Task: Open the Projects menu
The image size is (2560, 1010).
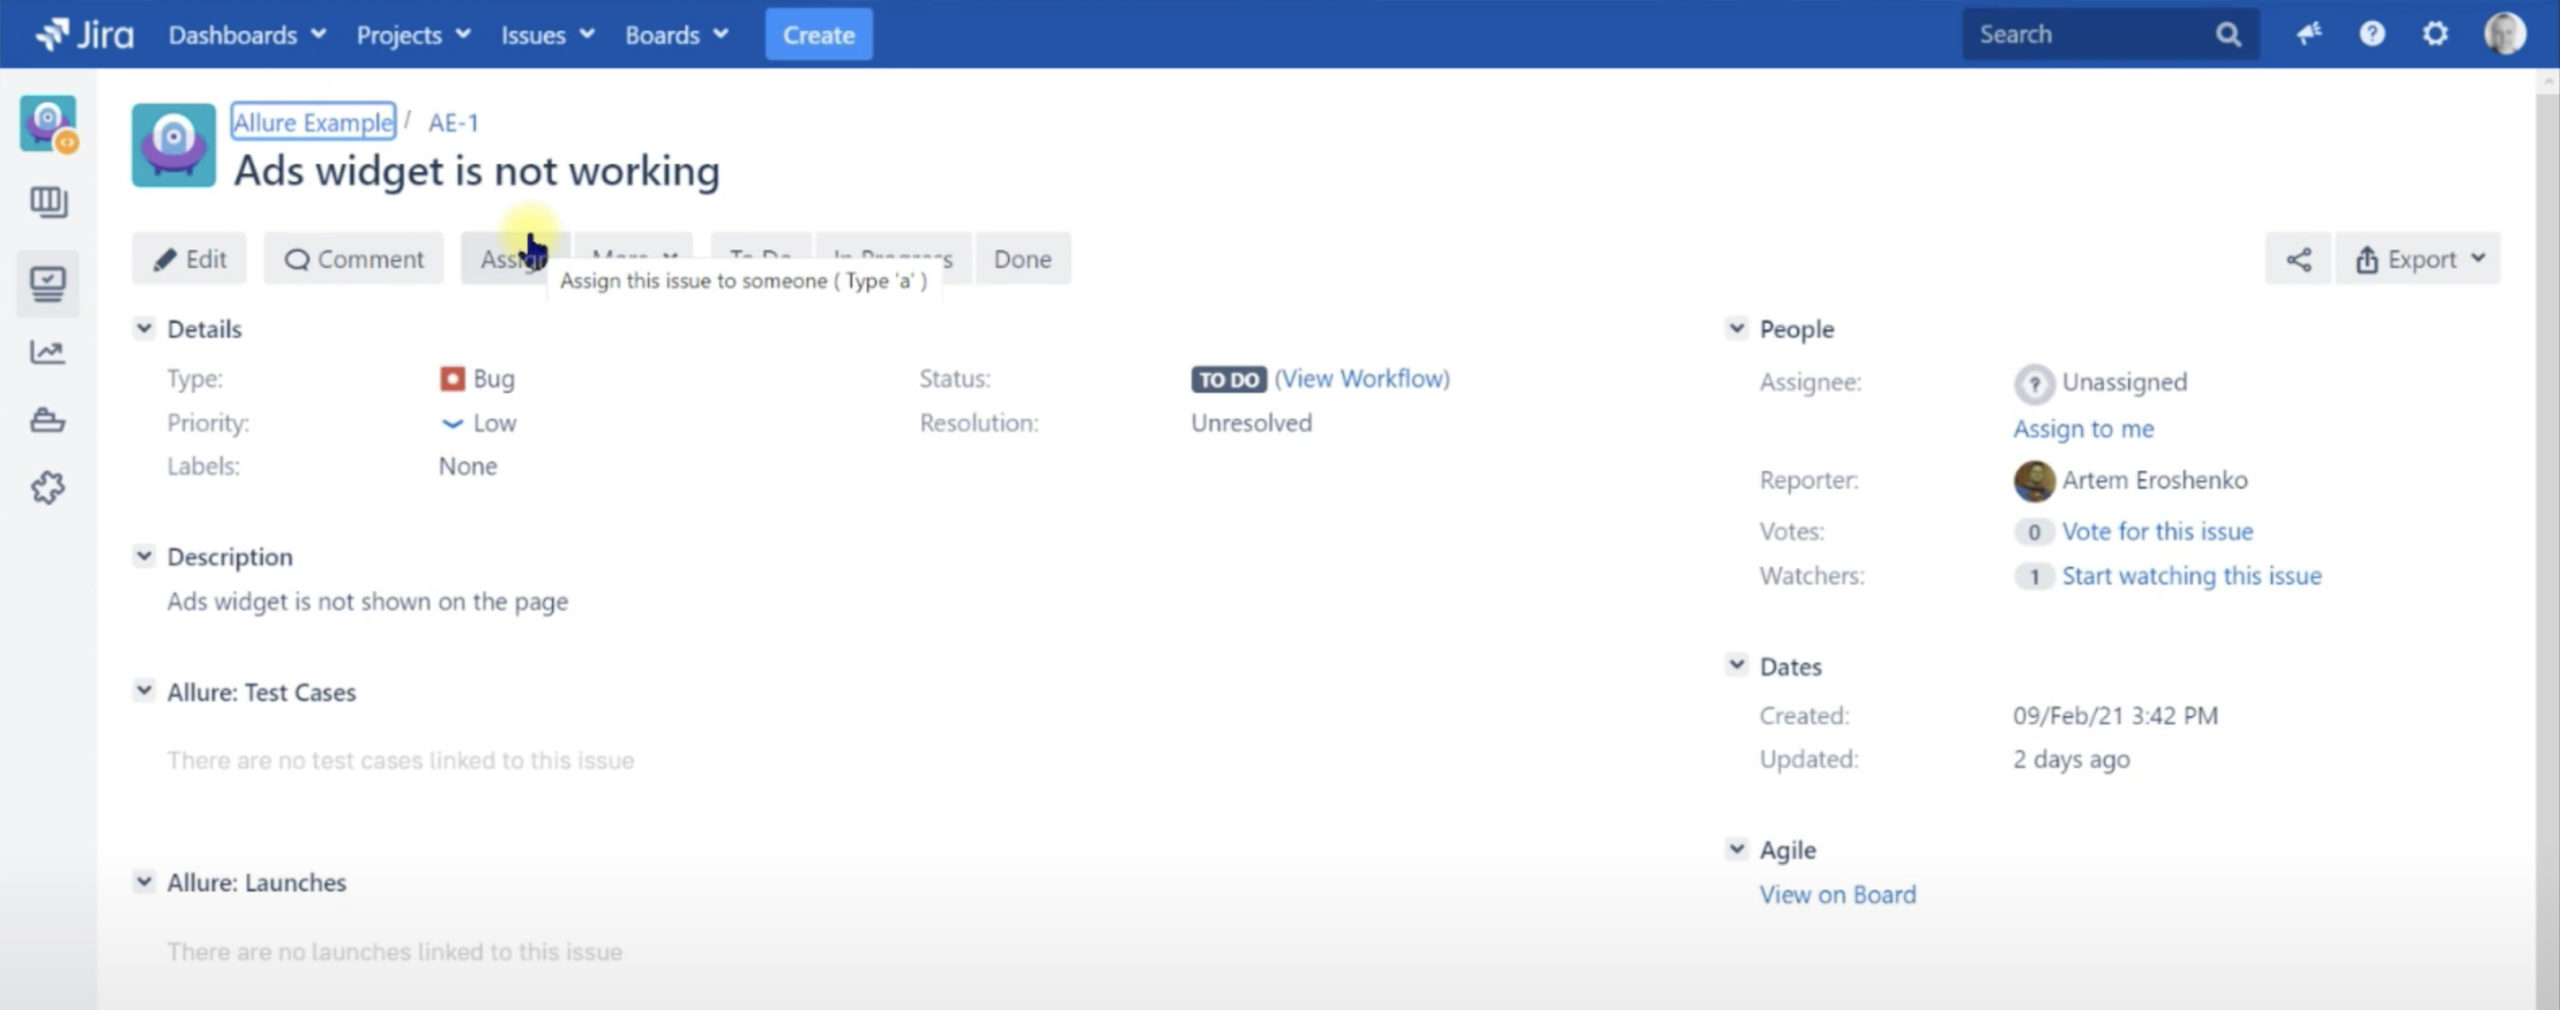Action: [x=413, y=35]
